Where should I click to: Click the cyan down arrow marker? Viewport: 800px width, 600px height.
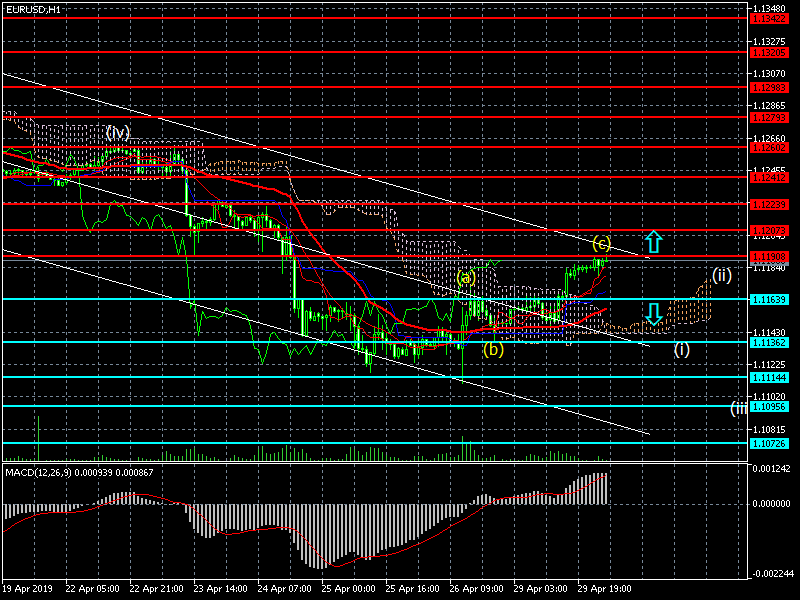[x=653, y=314]
